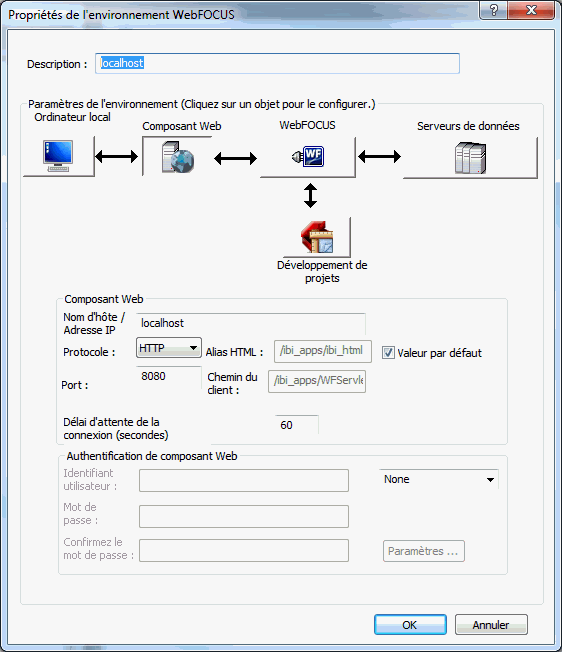Click the Chemin du client field
This screenshot has height=652, width=562.
[x=317, y=381]
